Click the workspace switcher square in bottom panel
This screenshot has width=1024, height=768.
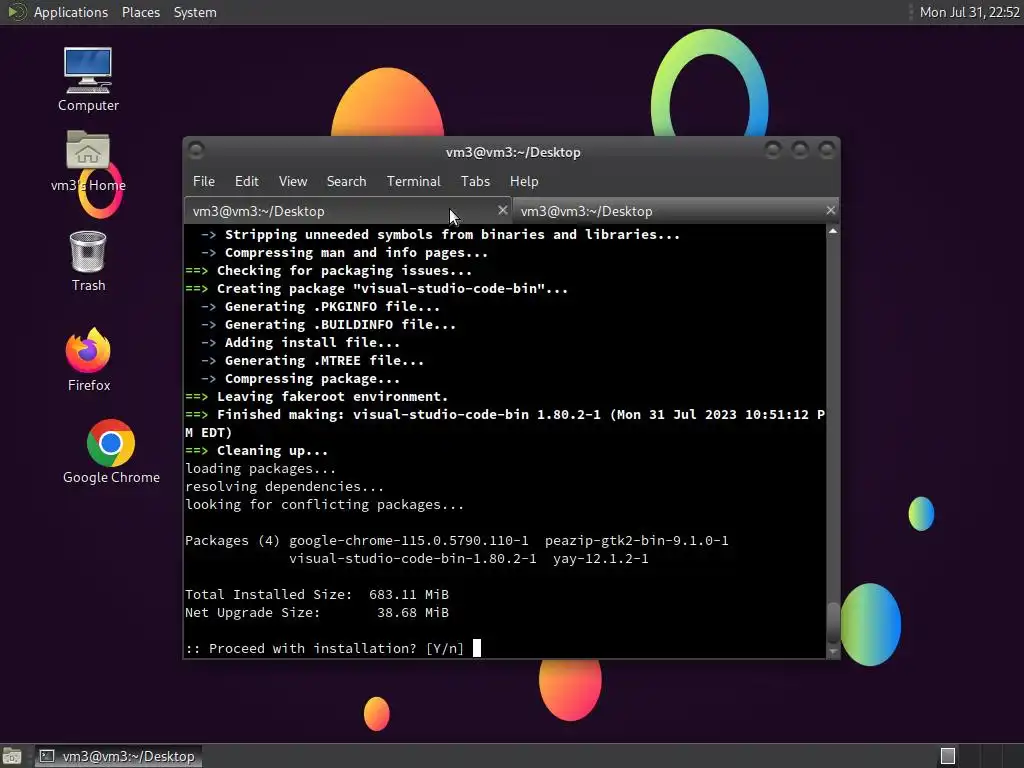pos(948,756)
